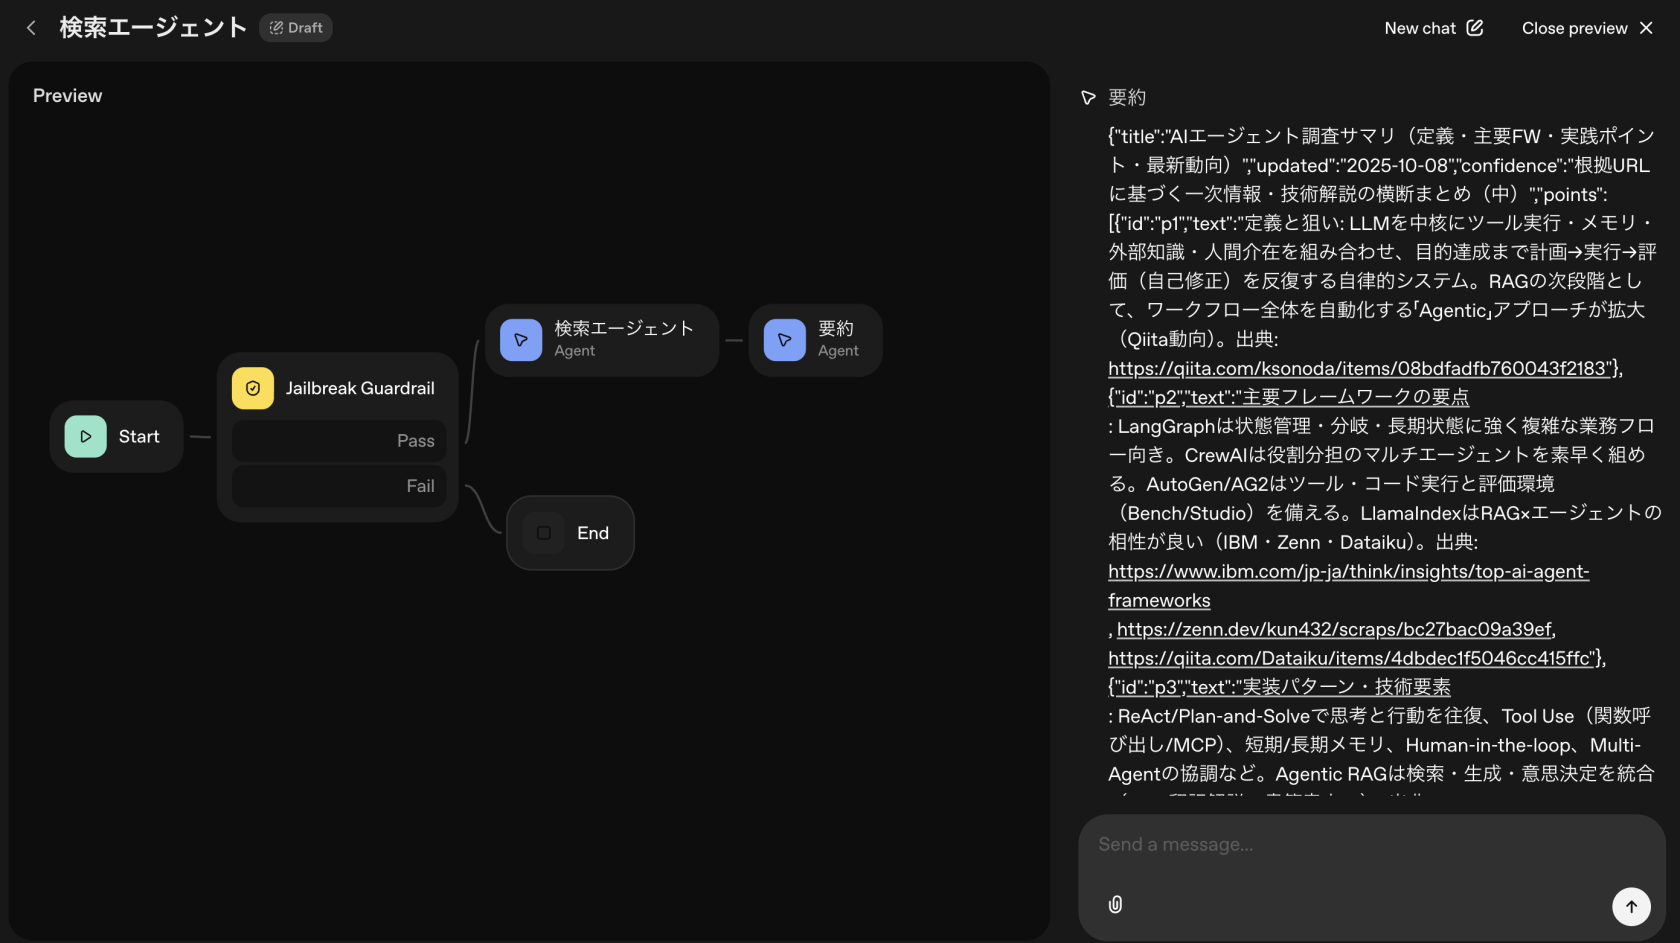Click the 検索エージェント agent node icon
Image resolution: width=1680 pixels, height=943 pixels.
521,340
